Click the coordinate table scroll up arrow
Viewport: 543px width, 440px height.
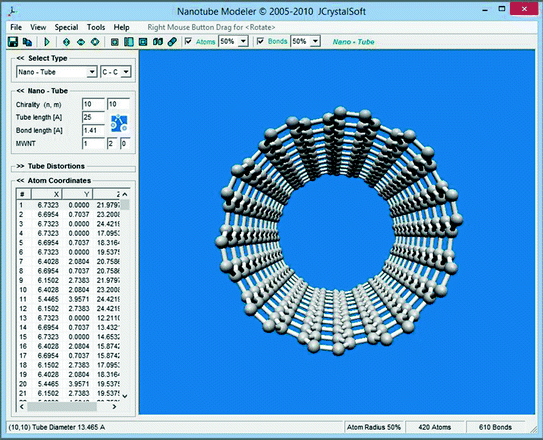click(125, 194)
